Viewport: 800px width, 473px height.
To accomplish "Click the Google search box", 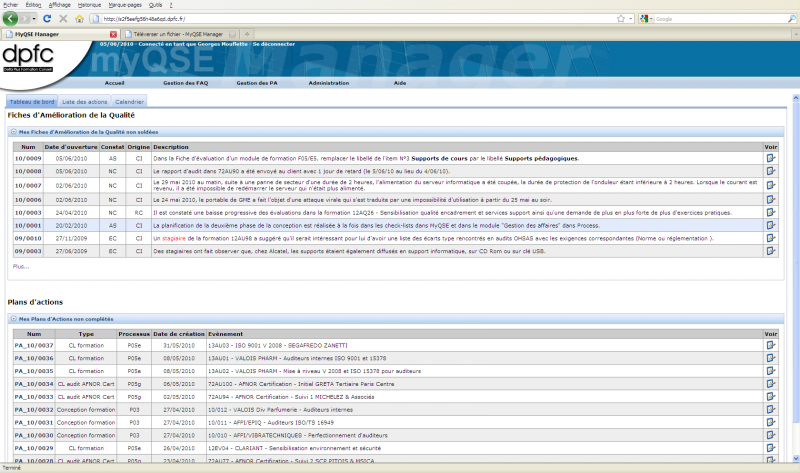I will pyautogui.click(x=719, y=19).
